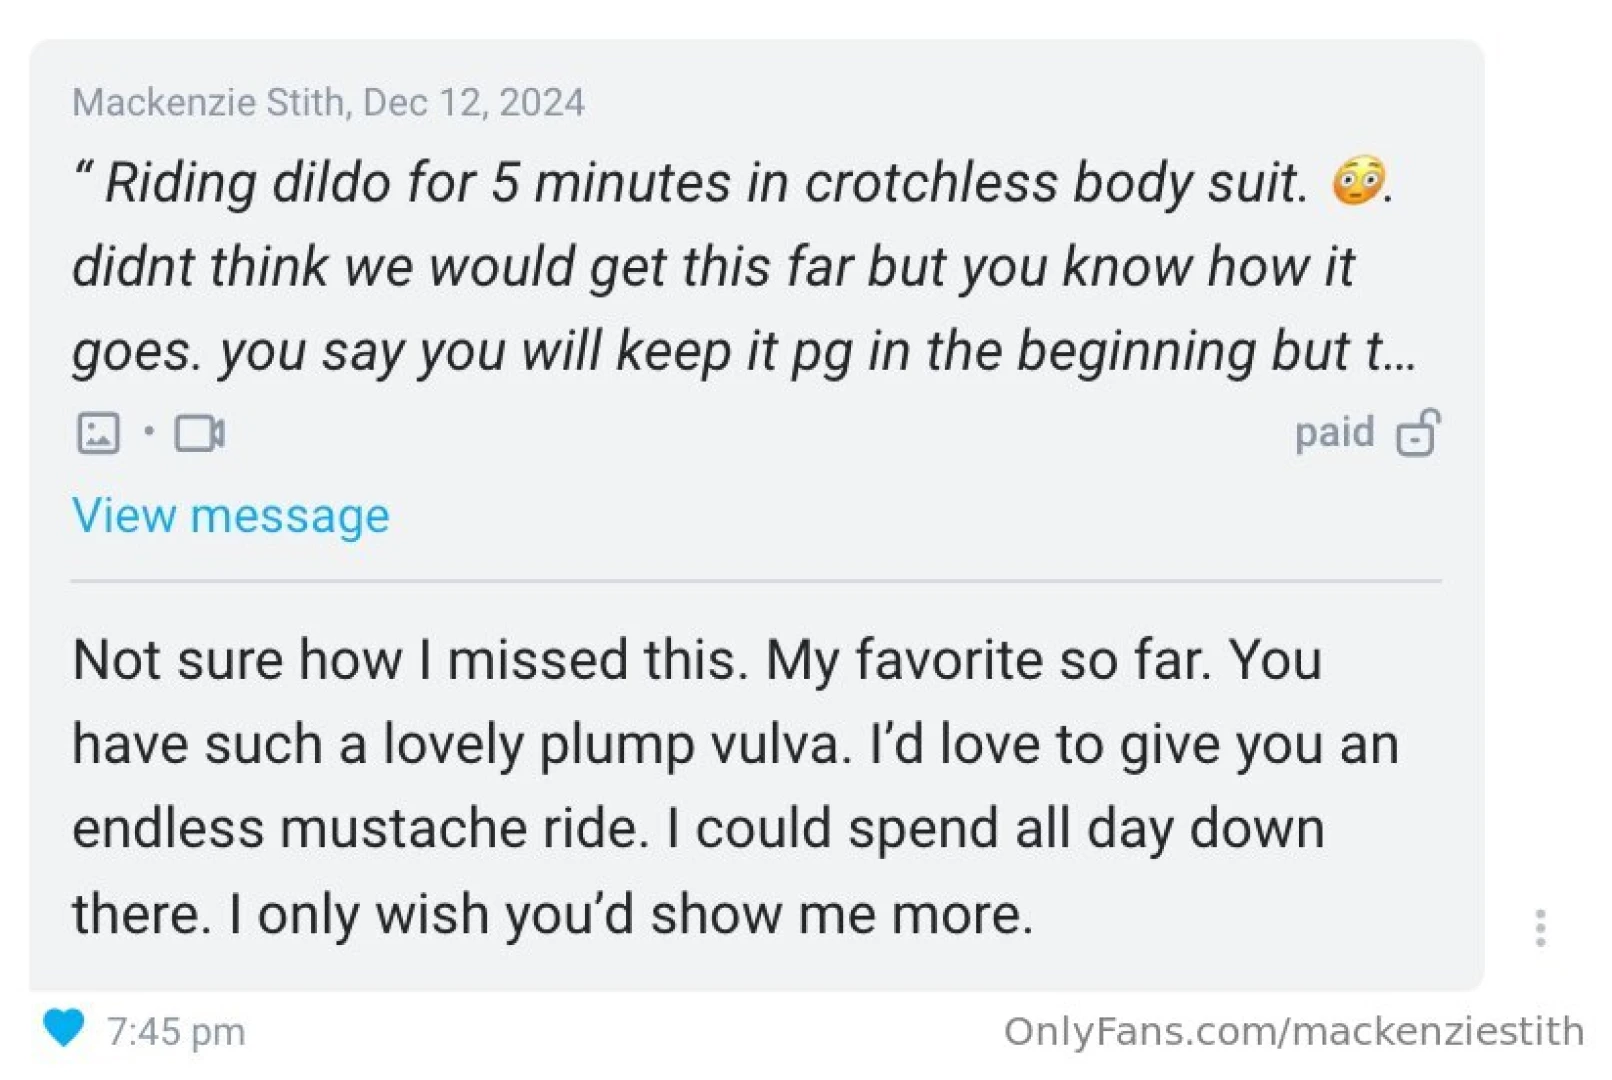Click the last reply line "there. I only wish"
The width and height of the screenshot is (1612, 1080).
pyautogui.click(x=552, y=914)
